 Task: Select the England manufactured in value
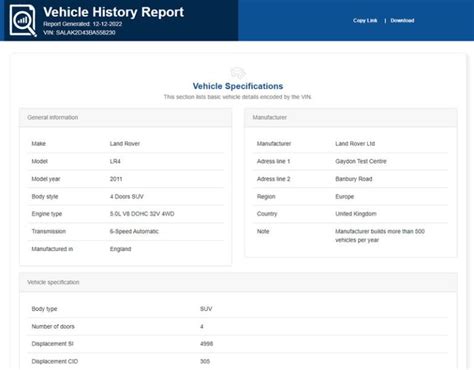tap(120, 249)
